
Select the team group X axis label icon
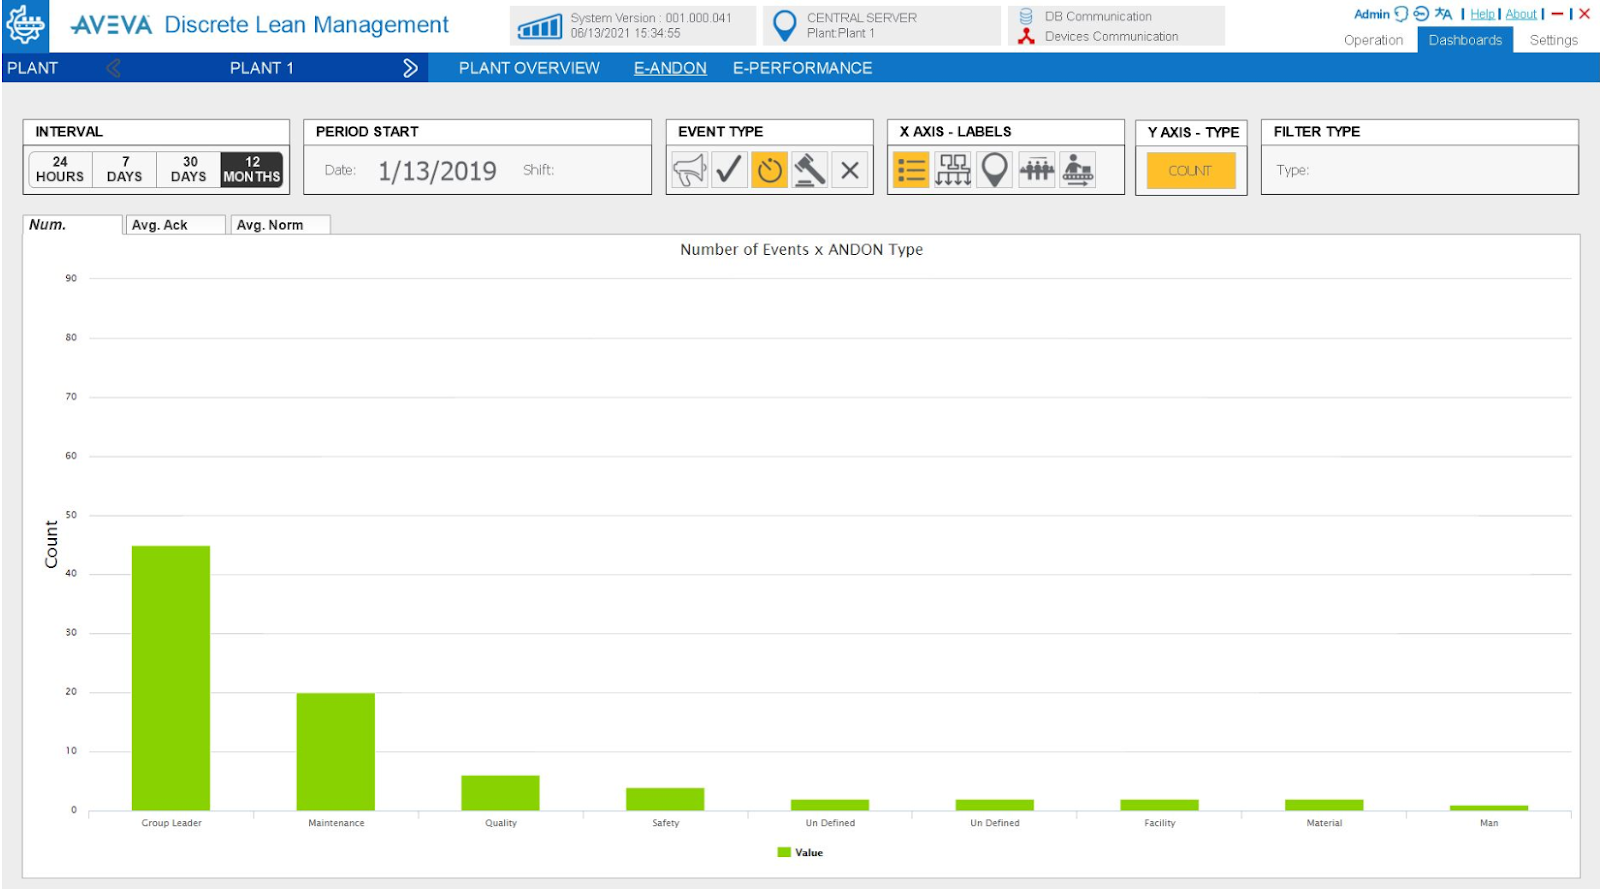pyautogui.click(x=1036, y=170)
